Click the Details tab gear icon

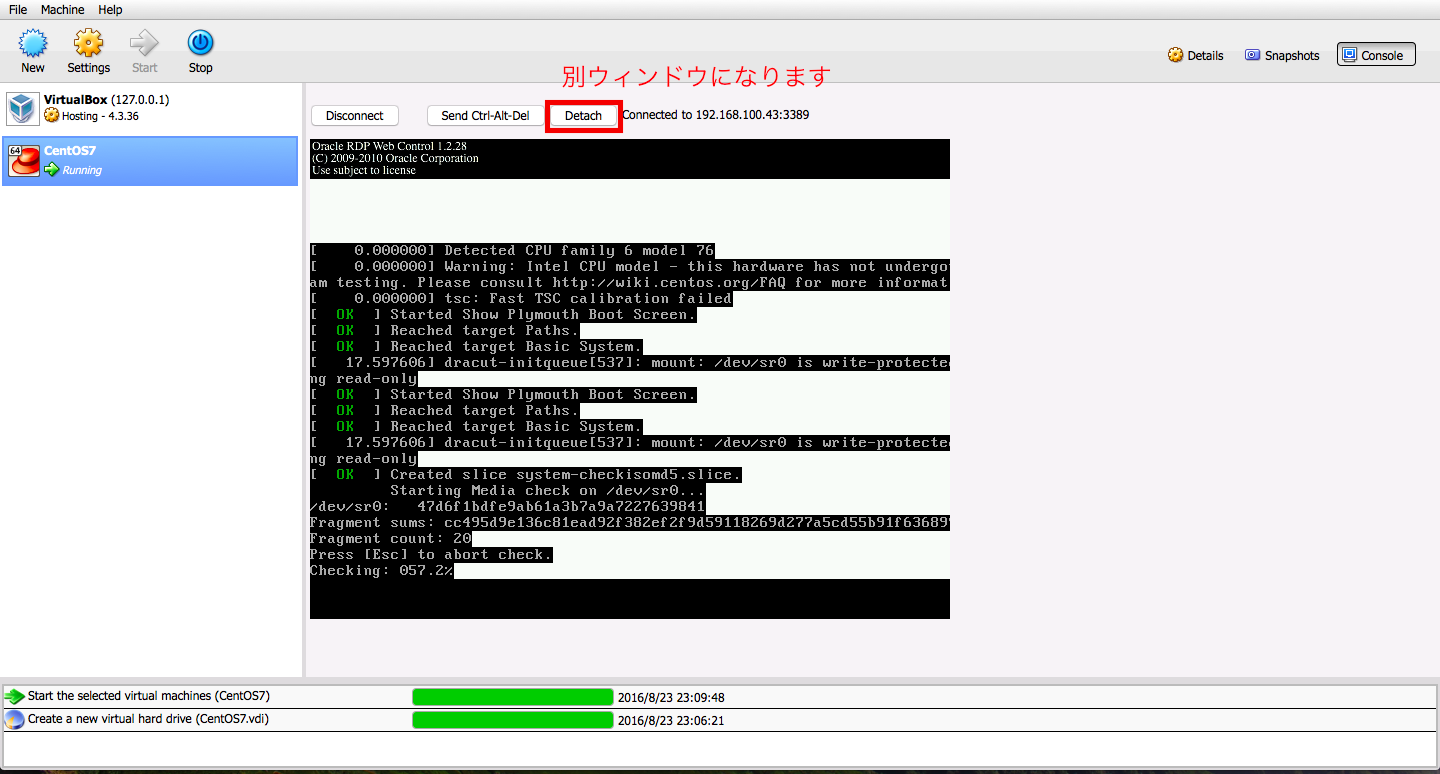pos(1176,55)
